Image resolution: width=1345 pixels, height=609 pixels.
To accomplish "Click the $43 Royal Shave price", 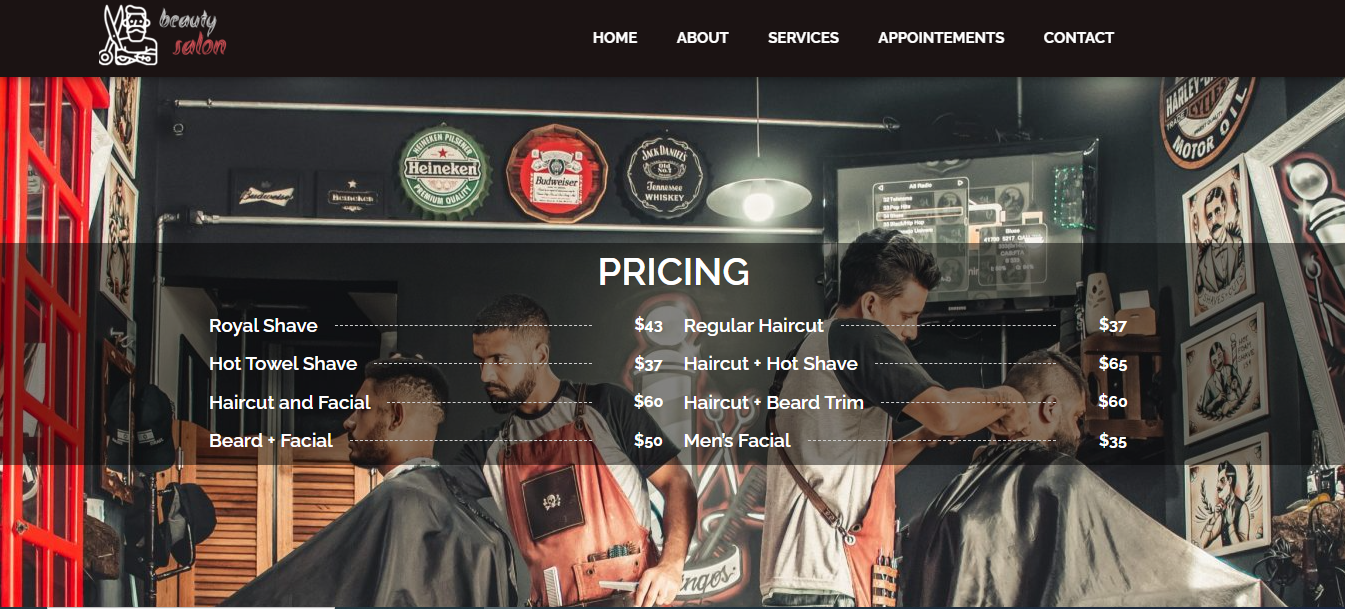I will [648, 325].
